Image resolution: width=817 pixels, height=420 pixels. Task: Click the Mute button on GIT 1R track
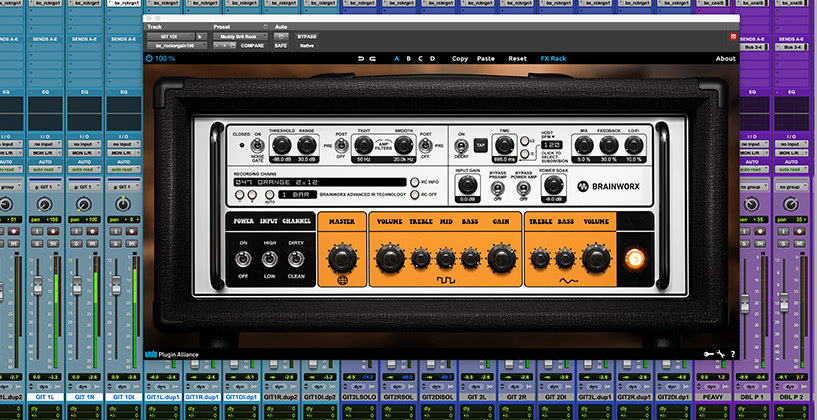92,243
